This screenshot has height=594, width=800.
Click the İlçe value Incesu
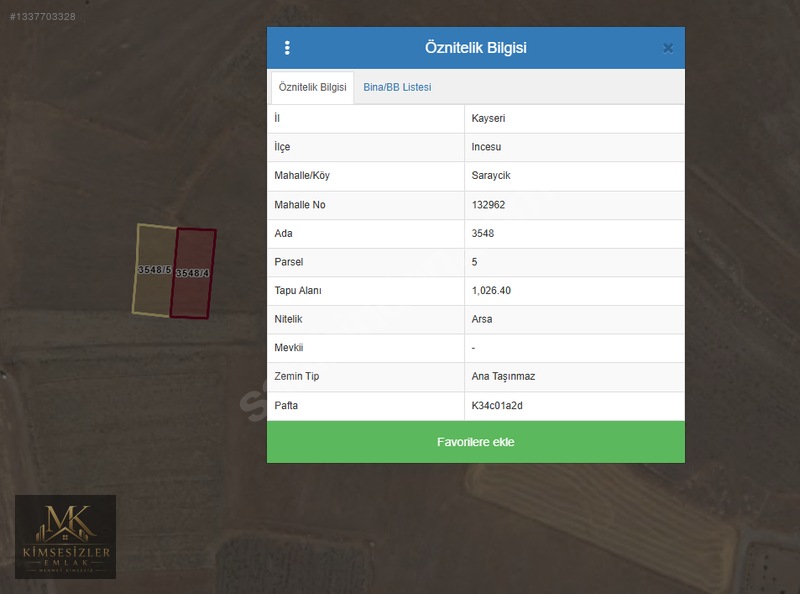coord(486,147)
